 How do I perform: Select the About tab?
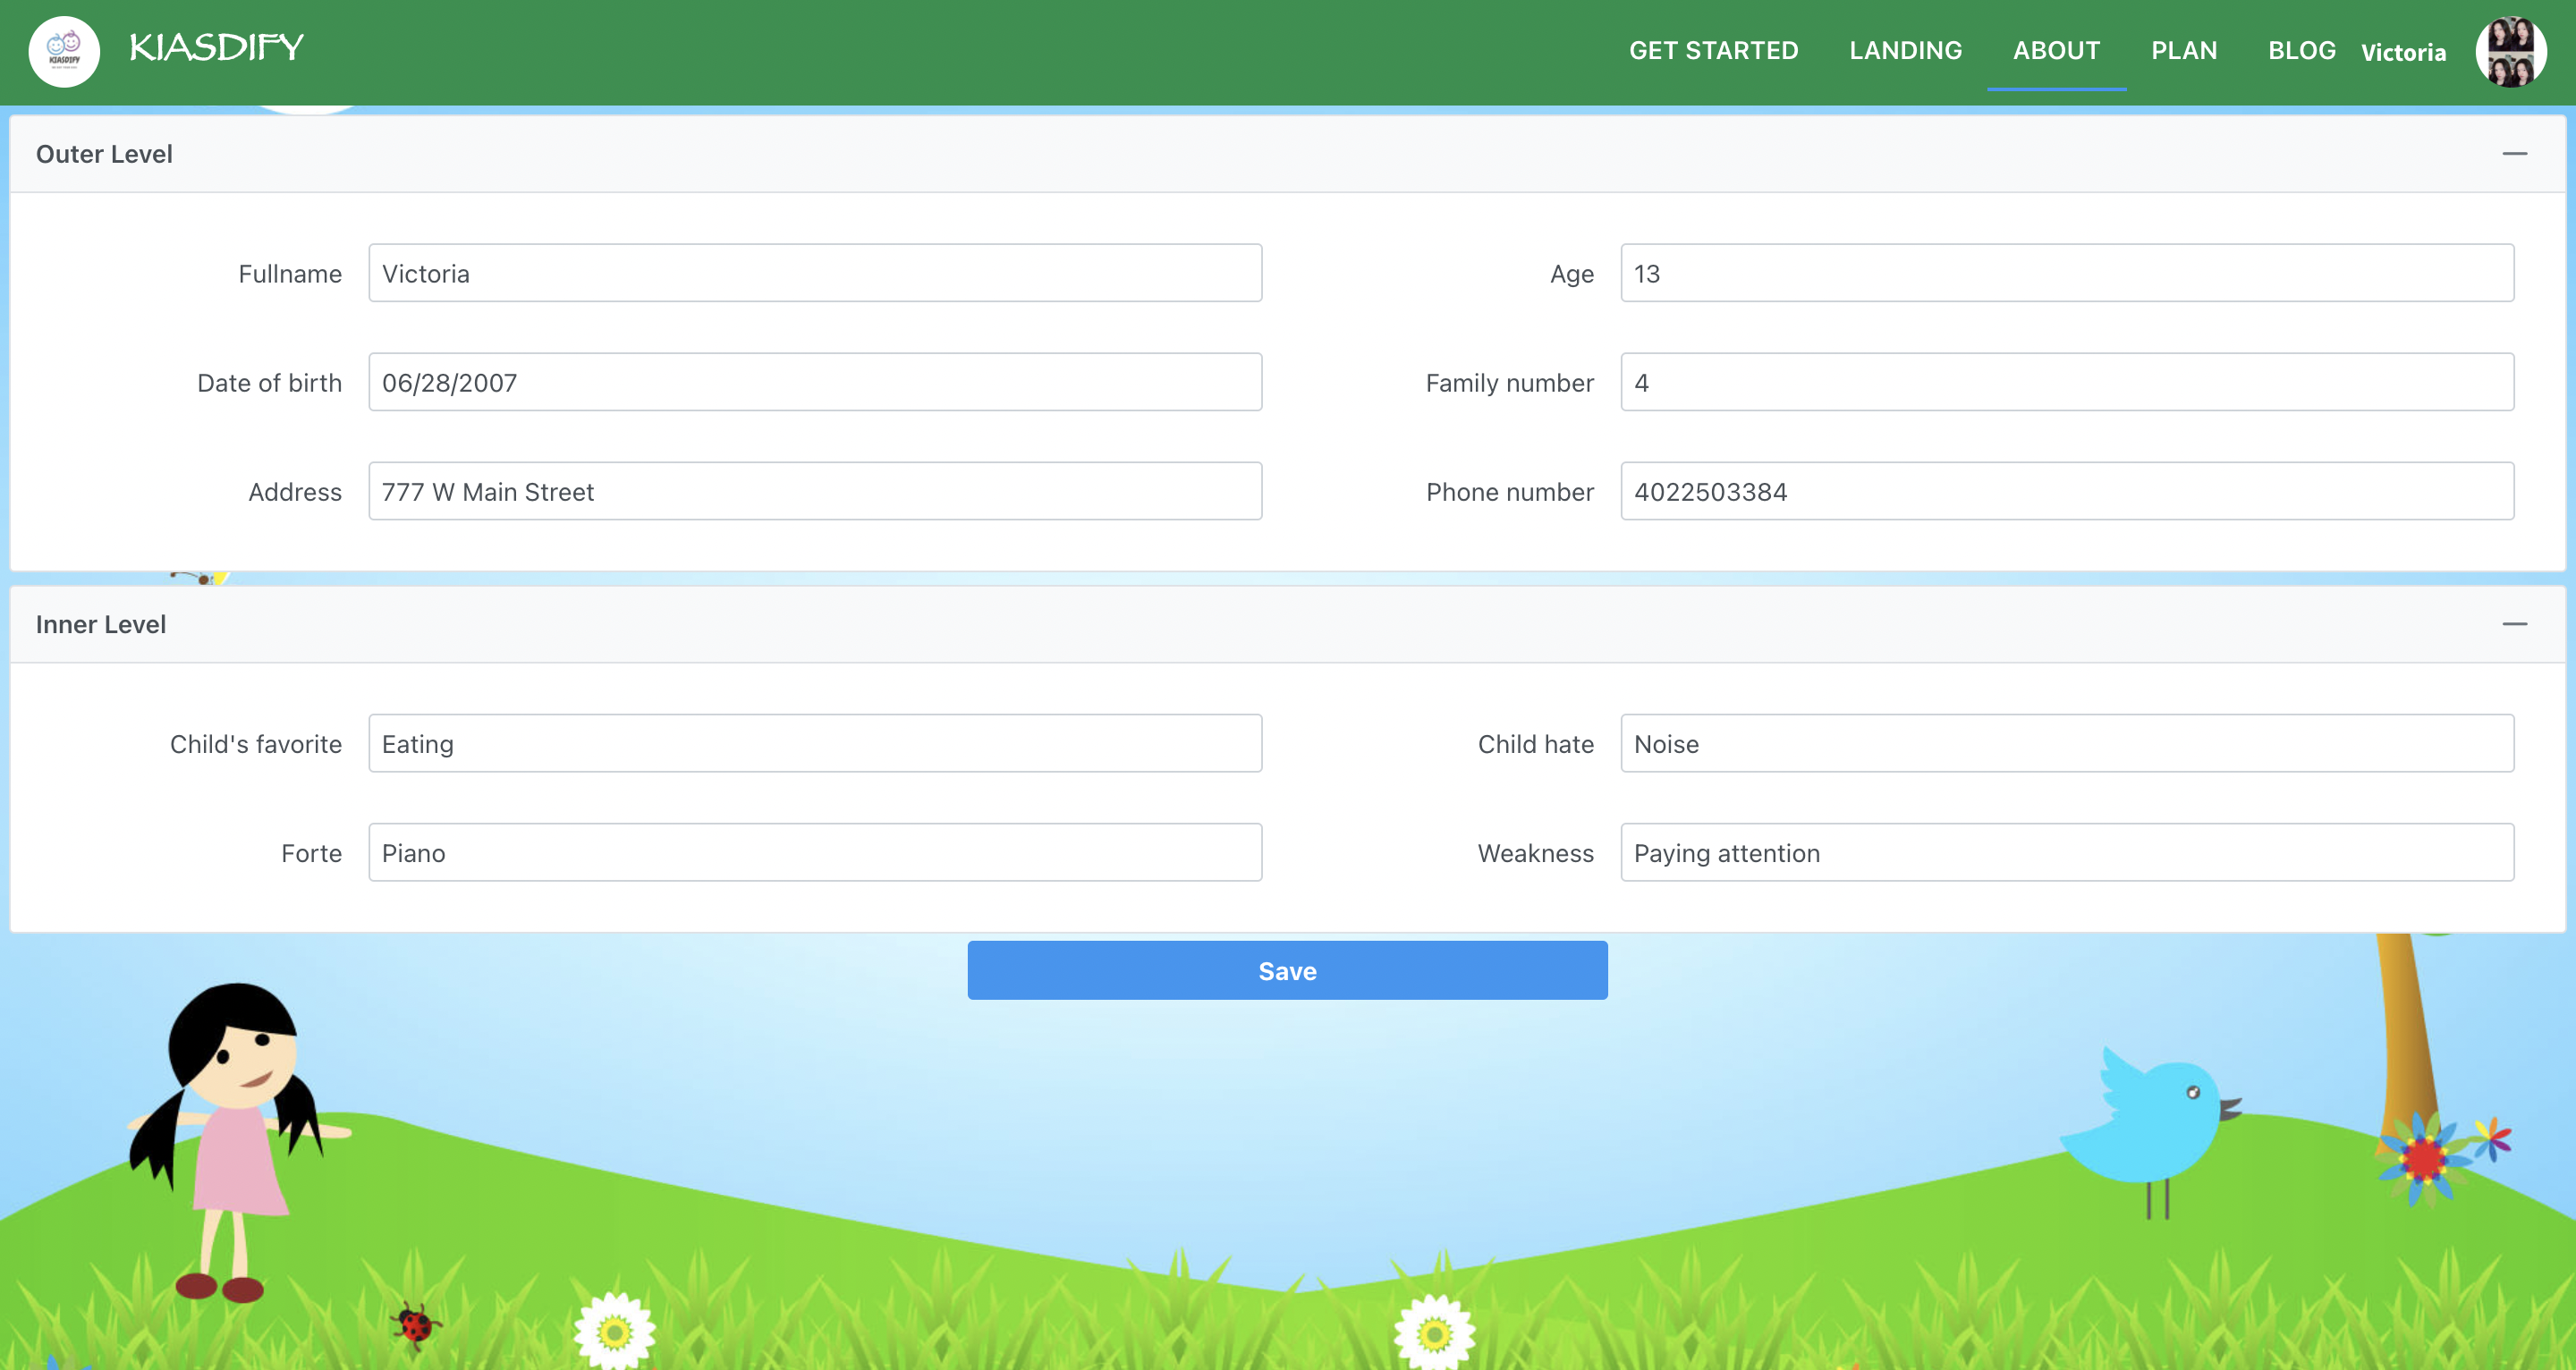coord(2056,51)
